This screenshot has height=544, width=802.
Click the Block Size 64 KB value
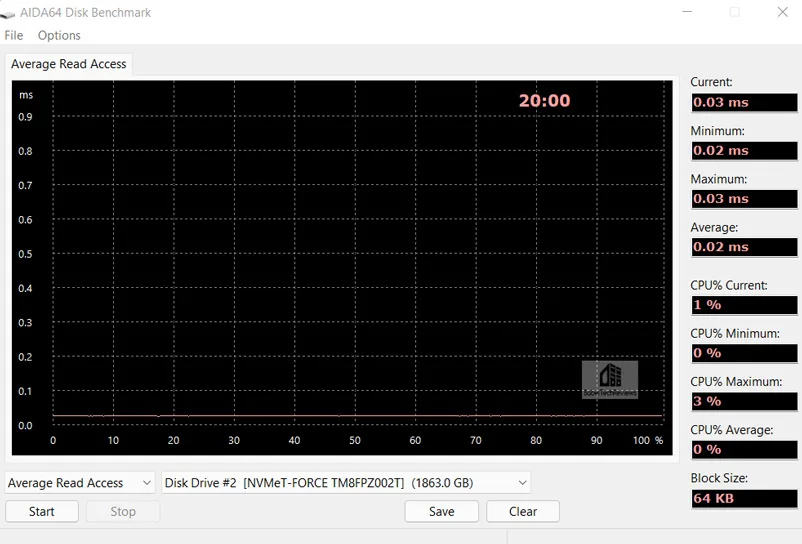(x=744, y=498)
